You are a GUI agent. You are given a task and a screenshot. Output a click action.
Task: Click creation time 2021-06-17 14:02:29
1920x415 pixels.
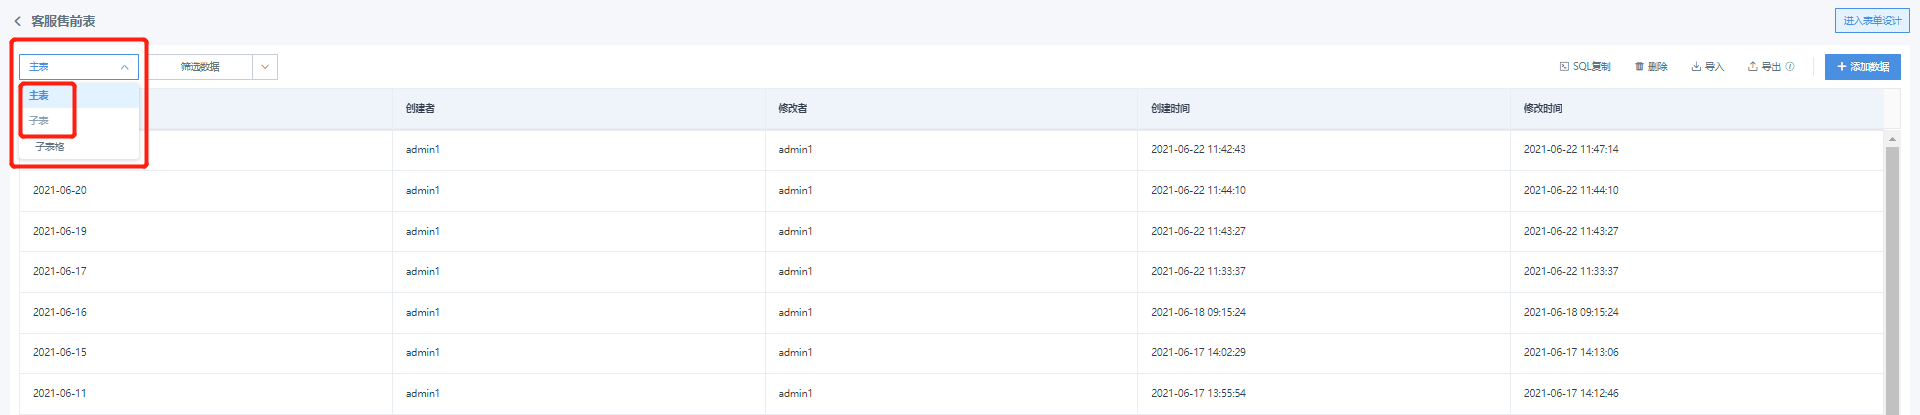point(1198,352)
